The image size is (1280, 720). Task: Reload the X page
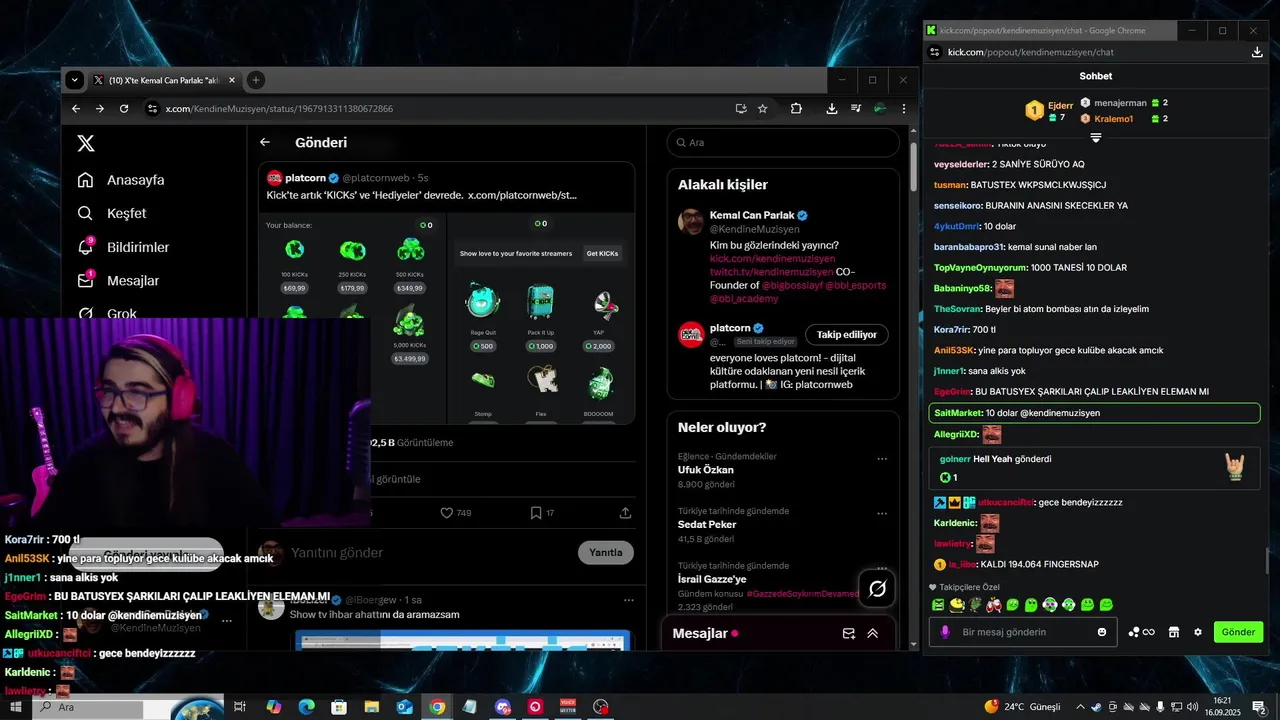tap(124, 108)
